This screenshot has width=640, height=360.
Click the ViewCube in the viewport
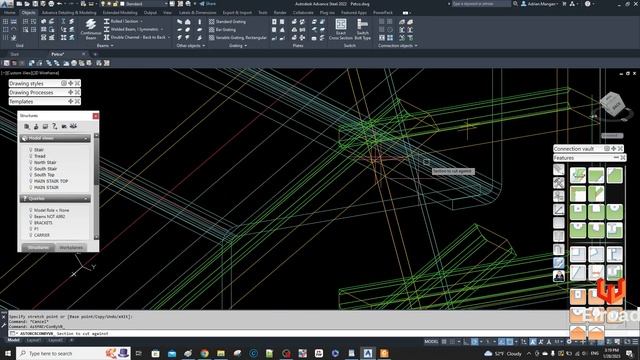pyautogui.click(x=612, y=104)
